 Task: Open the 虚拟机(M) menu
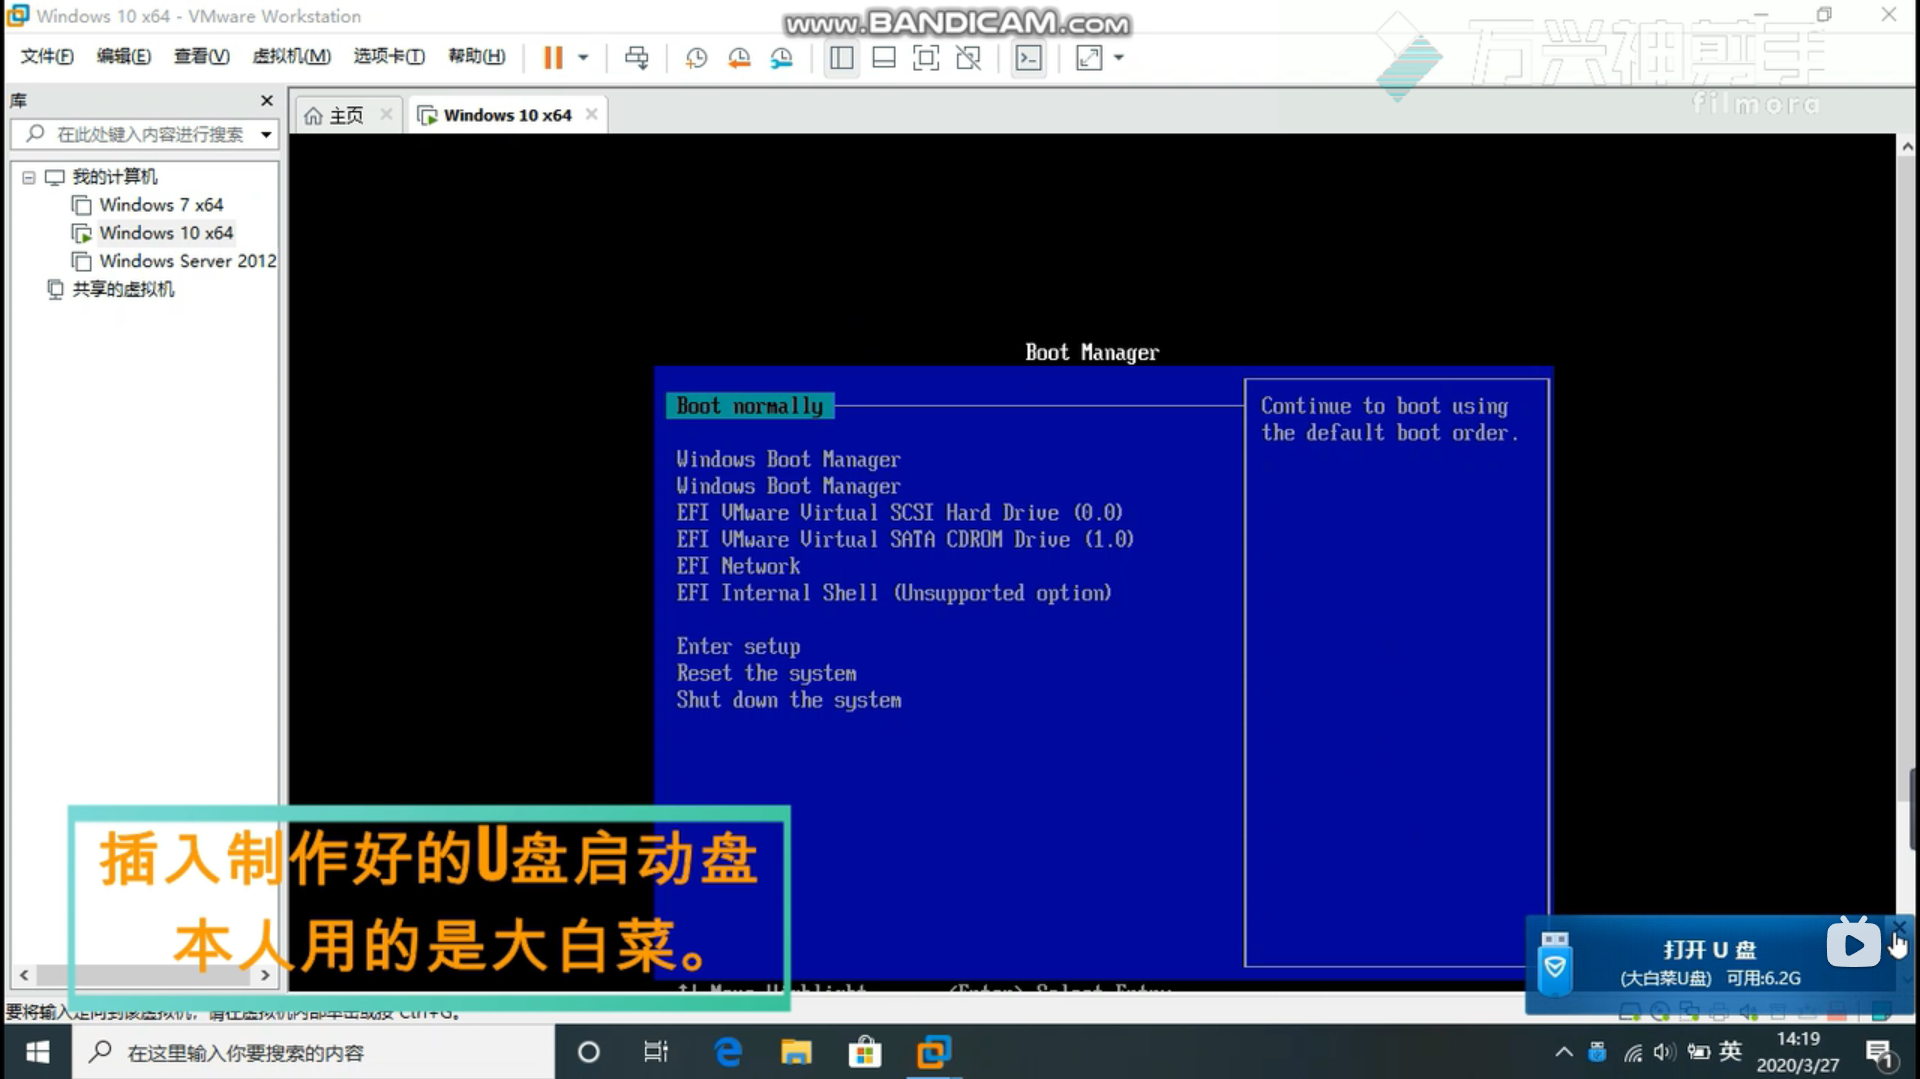(291, 56)
